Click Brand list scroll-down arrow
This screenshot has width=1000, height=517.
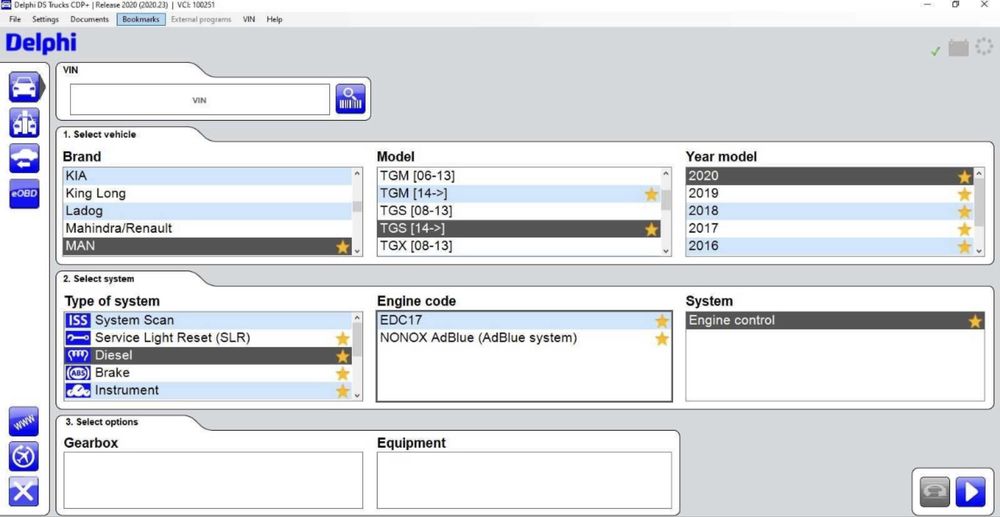pos(357,251)
